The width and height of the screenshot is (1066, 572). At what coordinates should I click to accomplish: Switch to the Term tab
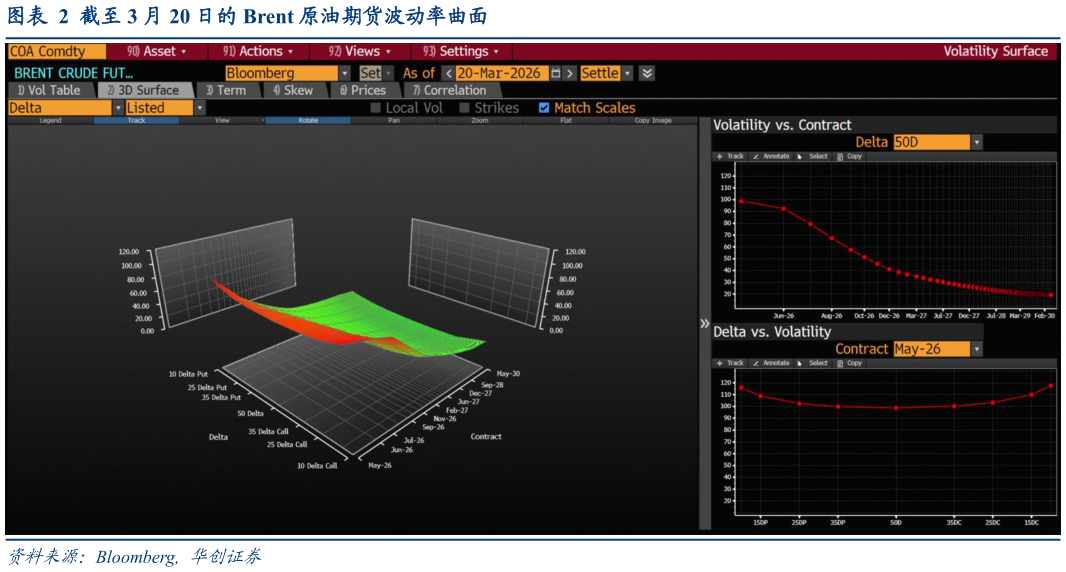point(226,90)
